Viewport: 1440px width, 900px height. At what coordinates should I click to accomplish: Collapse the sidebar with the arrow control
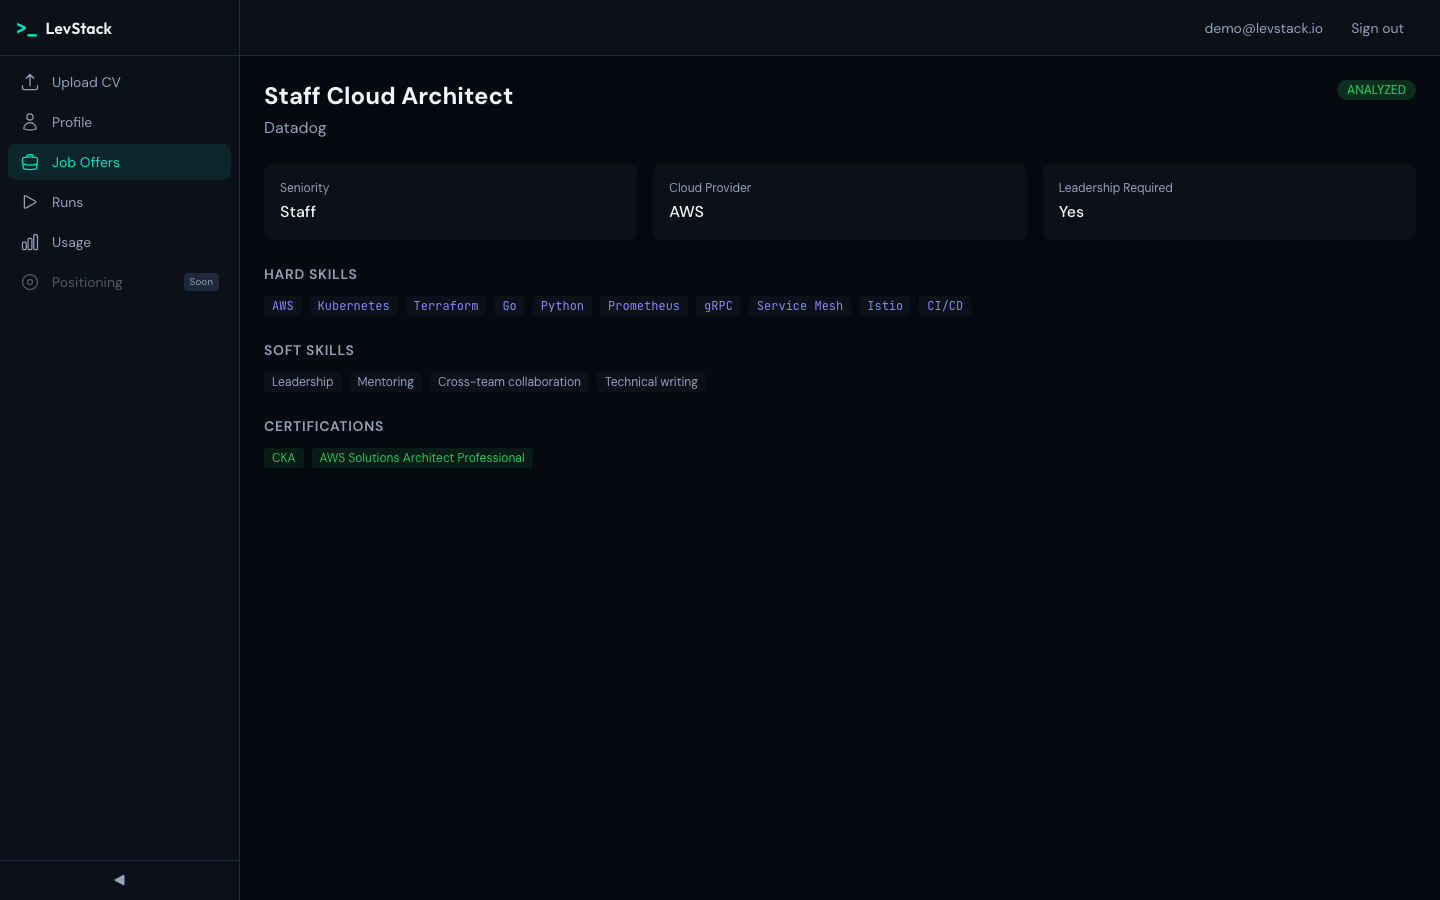[x=119, y=880]
